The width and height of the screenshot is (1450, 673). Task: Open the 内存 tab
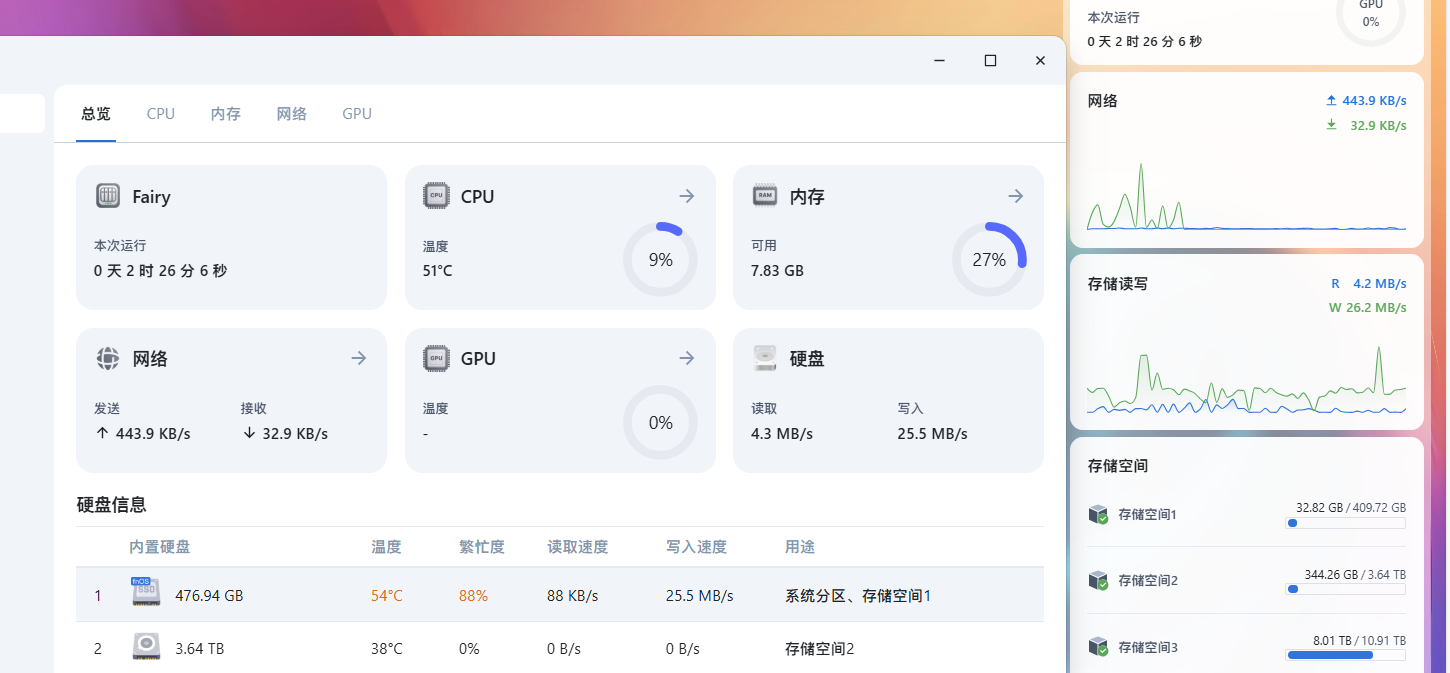pos(226,114)
